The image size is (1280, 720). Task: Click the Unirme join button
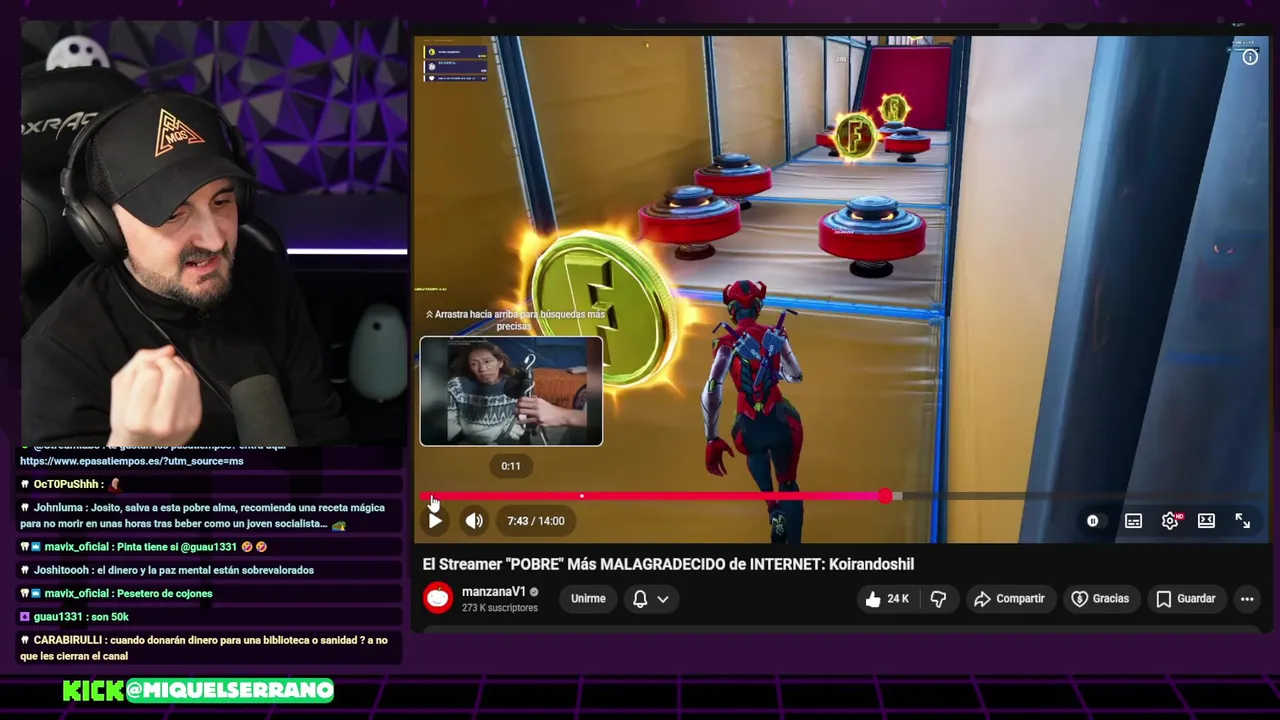click(x=588, y=599)
